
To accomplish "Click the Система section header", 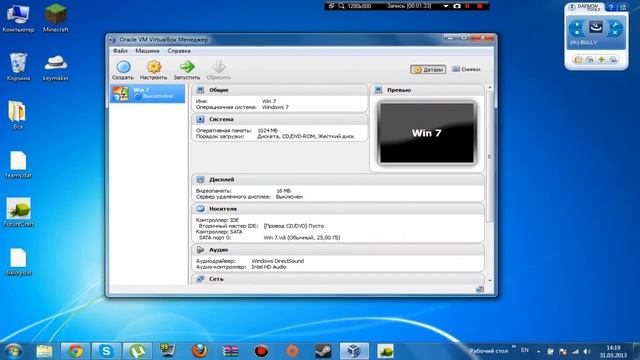I will click(280, 120).
